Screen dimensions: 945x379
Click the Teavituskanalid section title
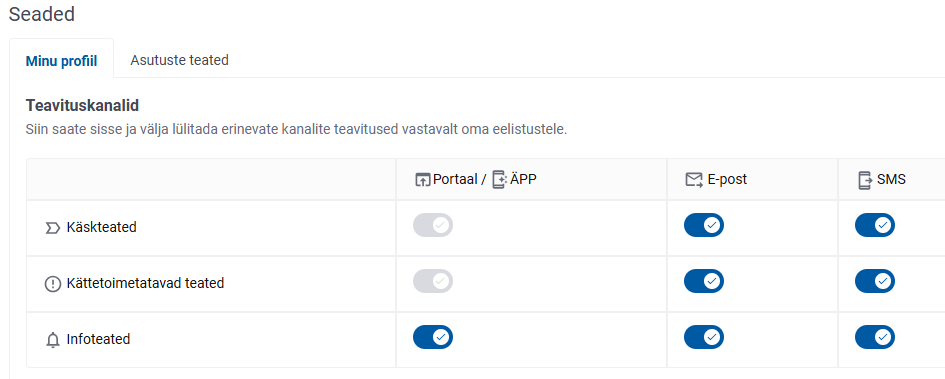point(83,105)
